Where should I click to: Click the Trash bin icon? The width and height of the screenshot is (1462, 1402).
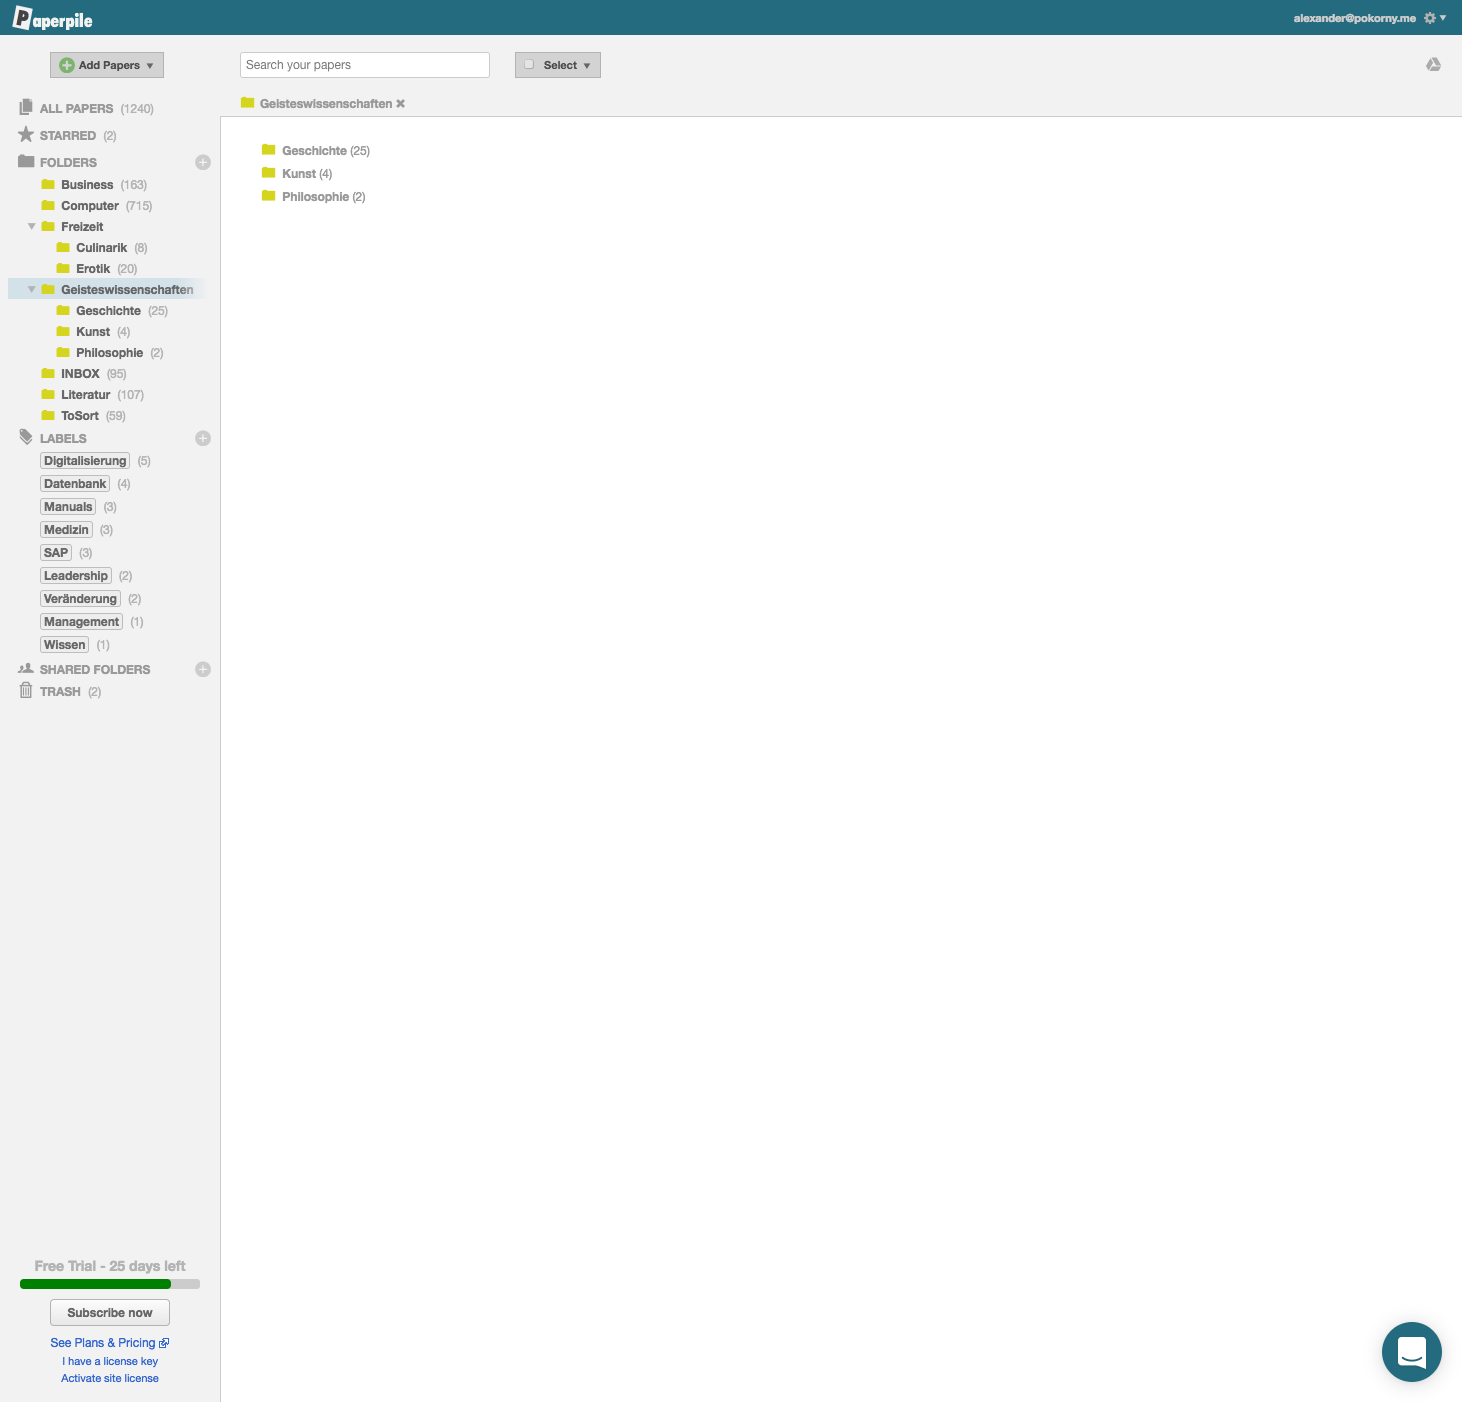(x=26, y=690)
